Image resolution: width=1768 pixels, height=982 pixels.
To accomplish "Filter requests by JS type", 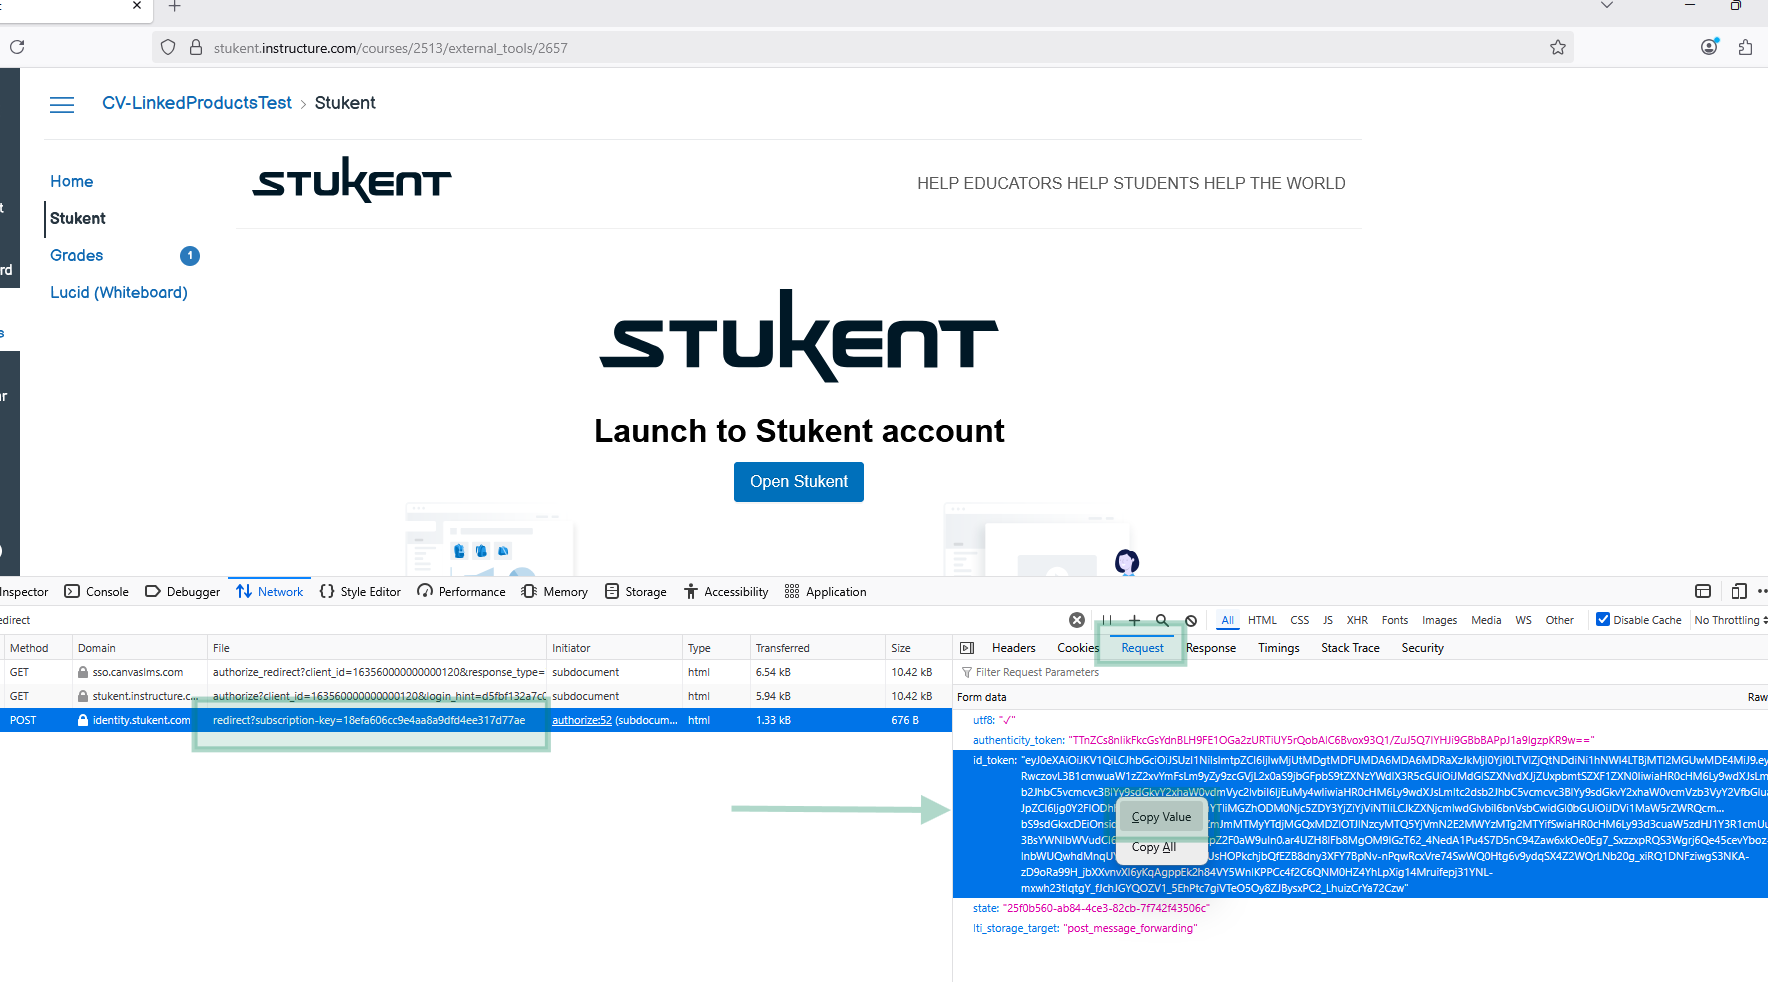I will point(1328,620).
